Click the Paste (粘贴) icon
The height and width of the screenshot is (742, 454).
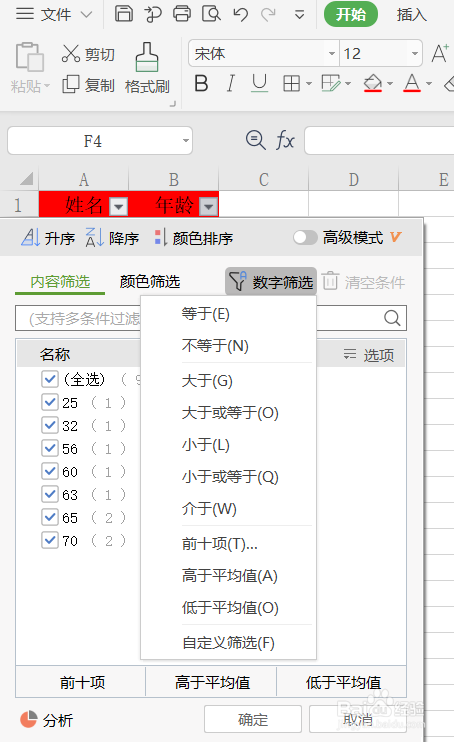(x=29, y=56)
